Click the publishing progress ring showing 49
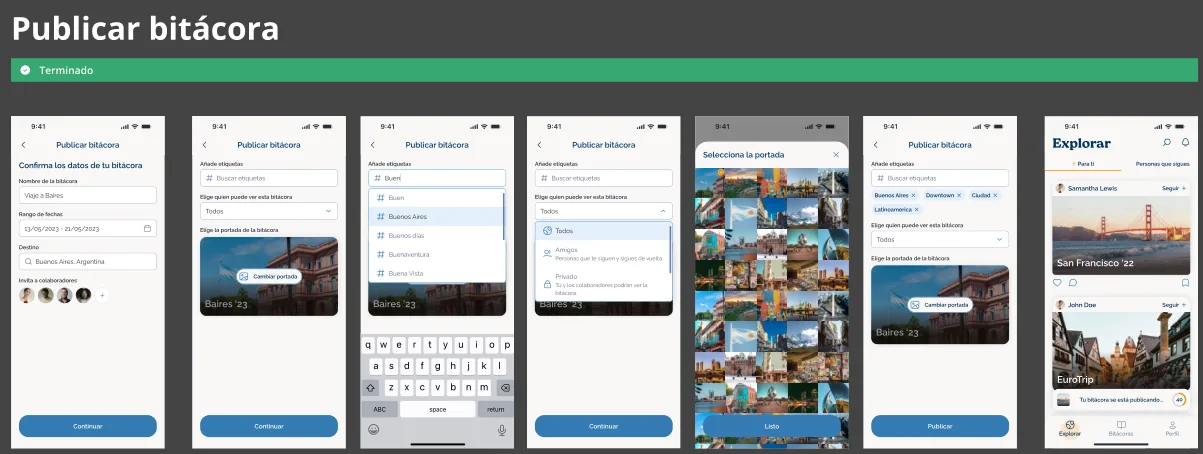The image size is (1203, 454). [x=1179, y=400]
